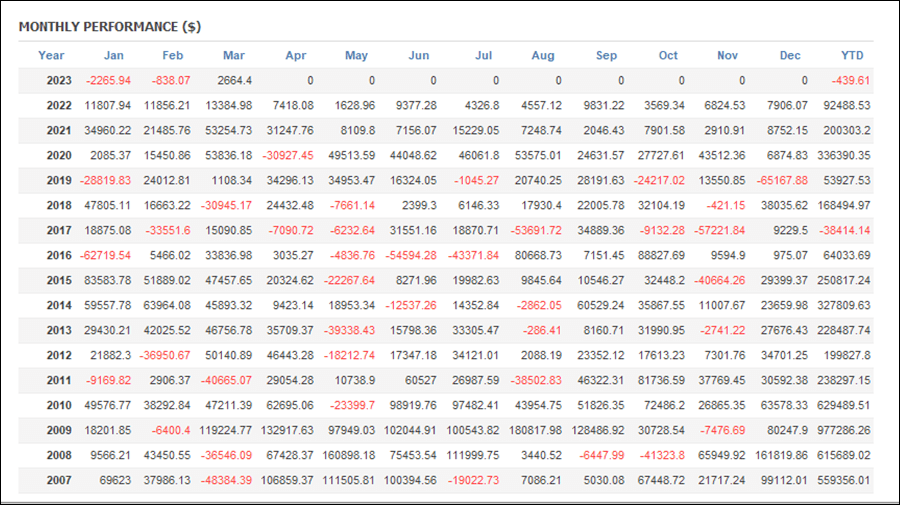The image size is (900, 505).
Task: Select the 2012 year row label
Action: coord(59,356)
